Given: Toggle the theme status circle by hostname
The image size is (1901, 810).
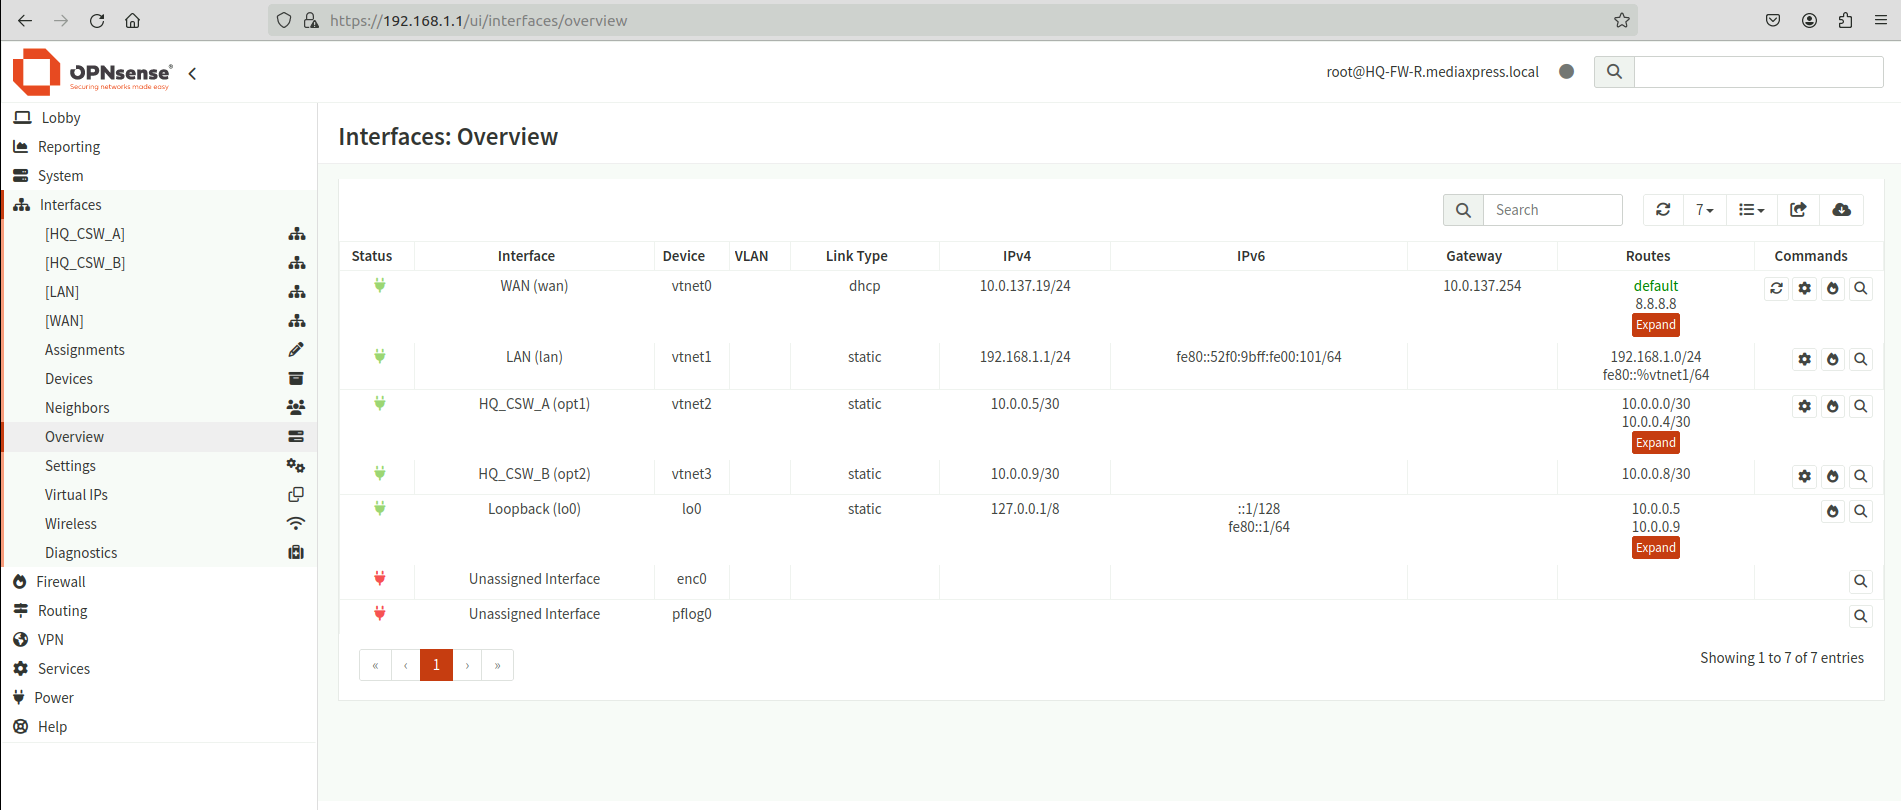Looking at the screenshot, I should [x=1567, y=72].
